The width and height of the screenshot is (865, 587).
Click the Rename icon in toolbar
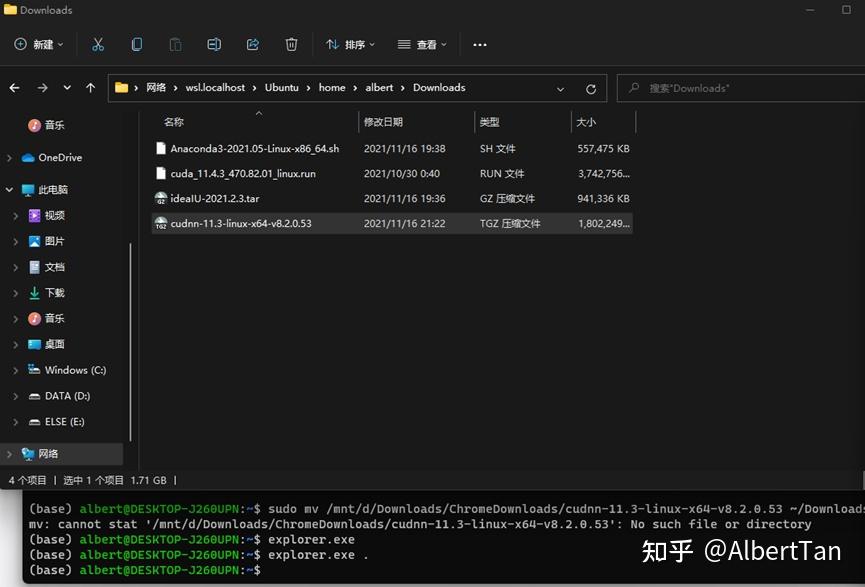click(214, 45)
